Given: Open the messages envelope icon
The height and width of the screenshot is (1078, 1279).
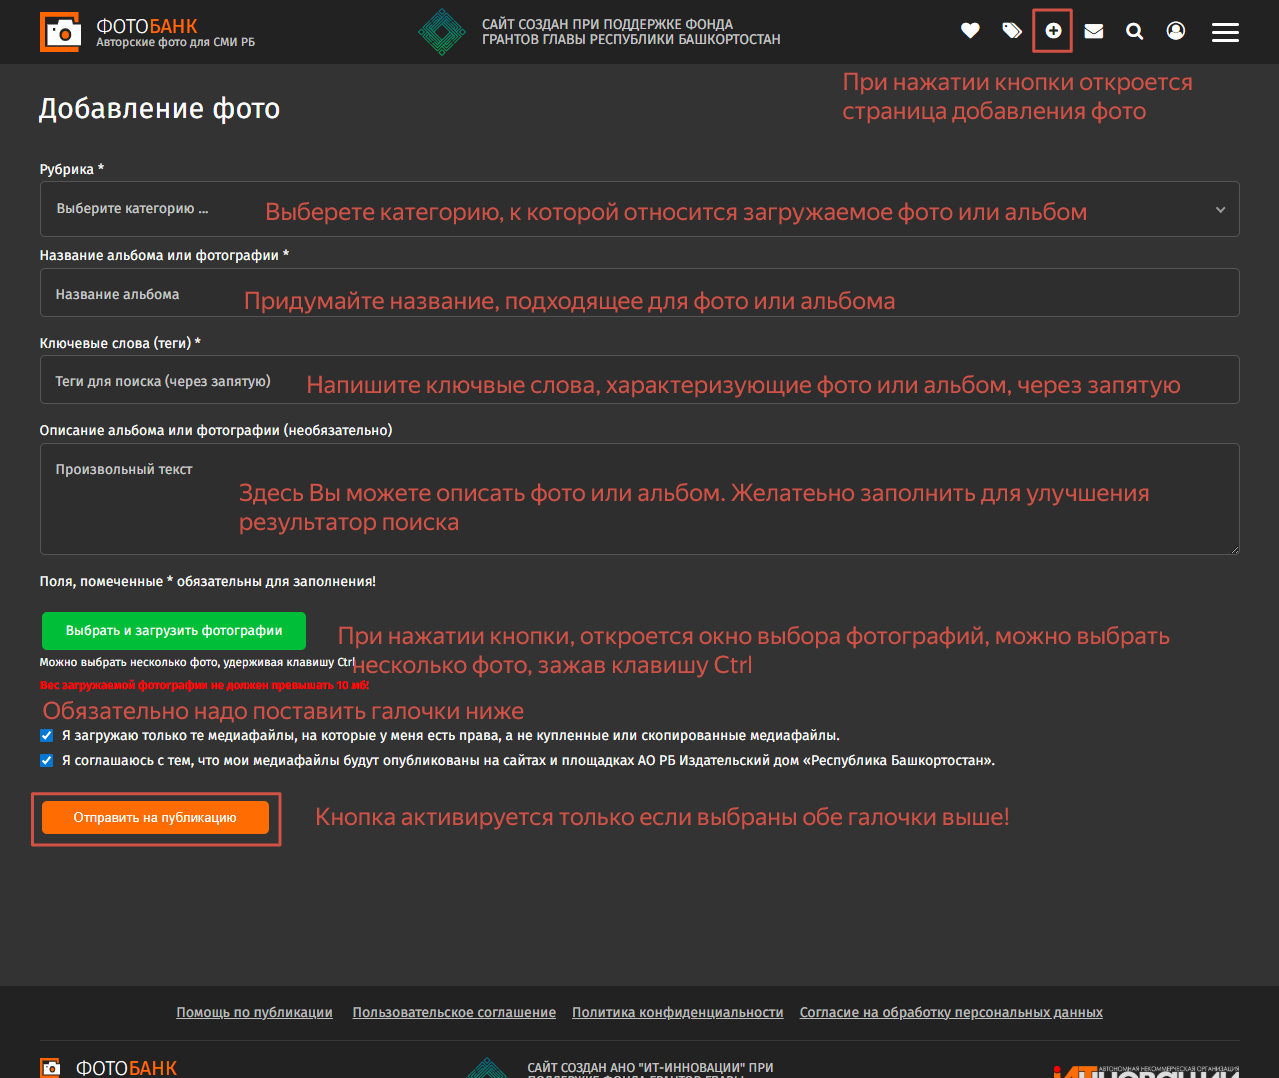Looking at the screenshot, I should click(x=1094, y=31).
